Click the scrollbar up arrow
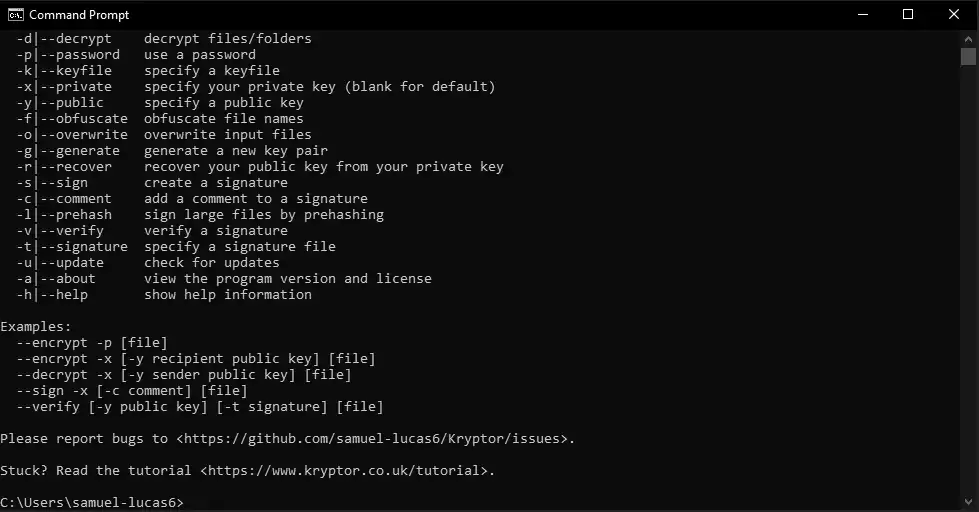The height and width of the screenshot is (512, 979). (x=968, y=38)
